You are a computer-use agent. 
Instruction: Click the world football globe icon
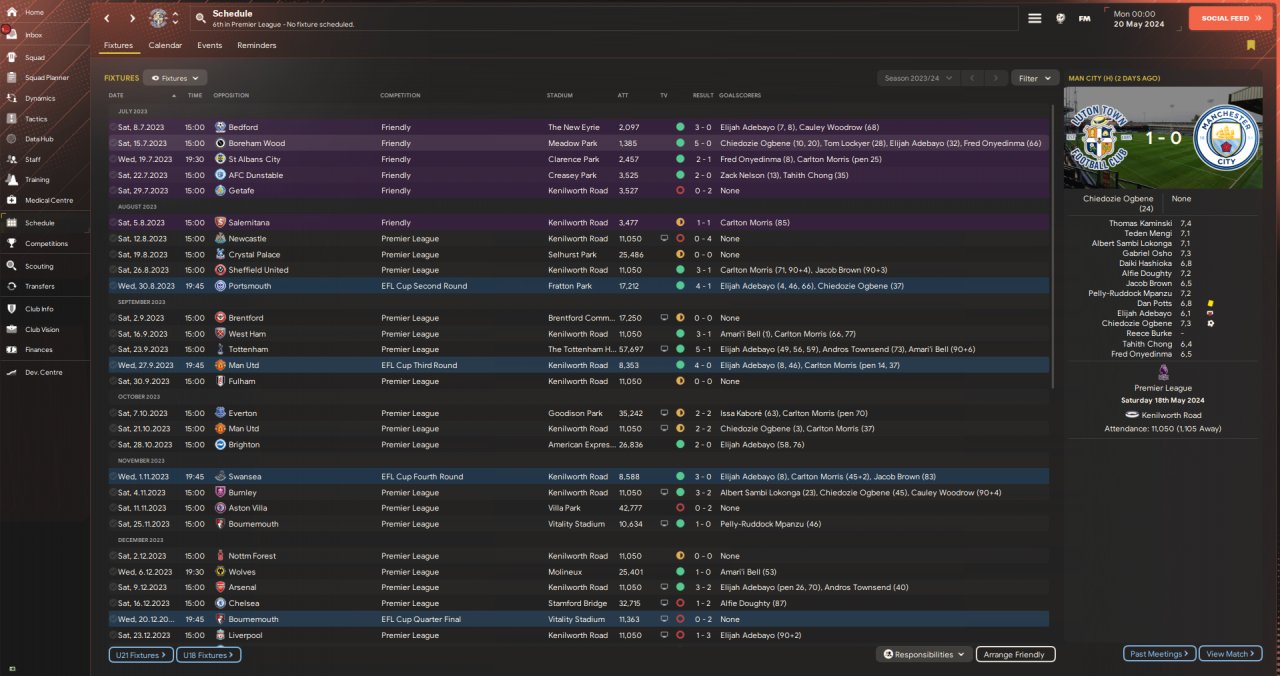click(1060, 18)
